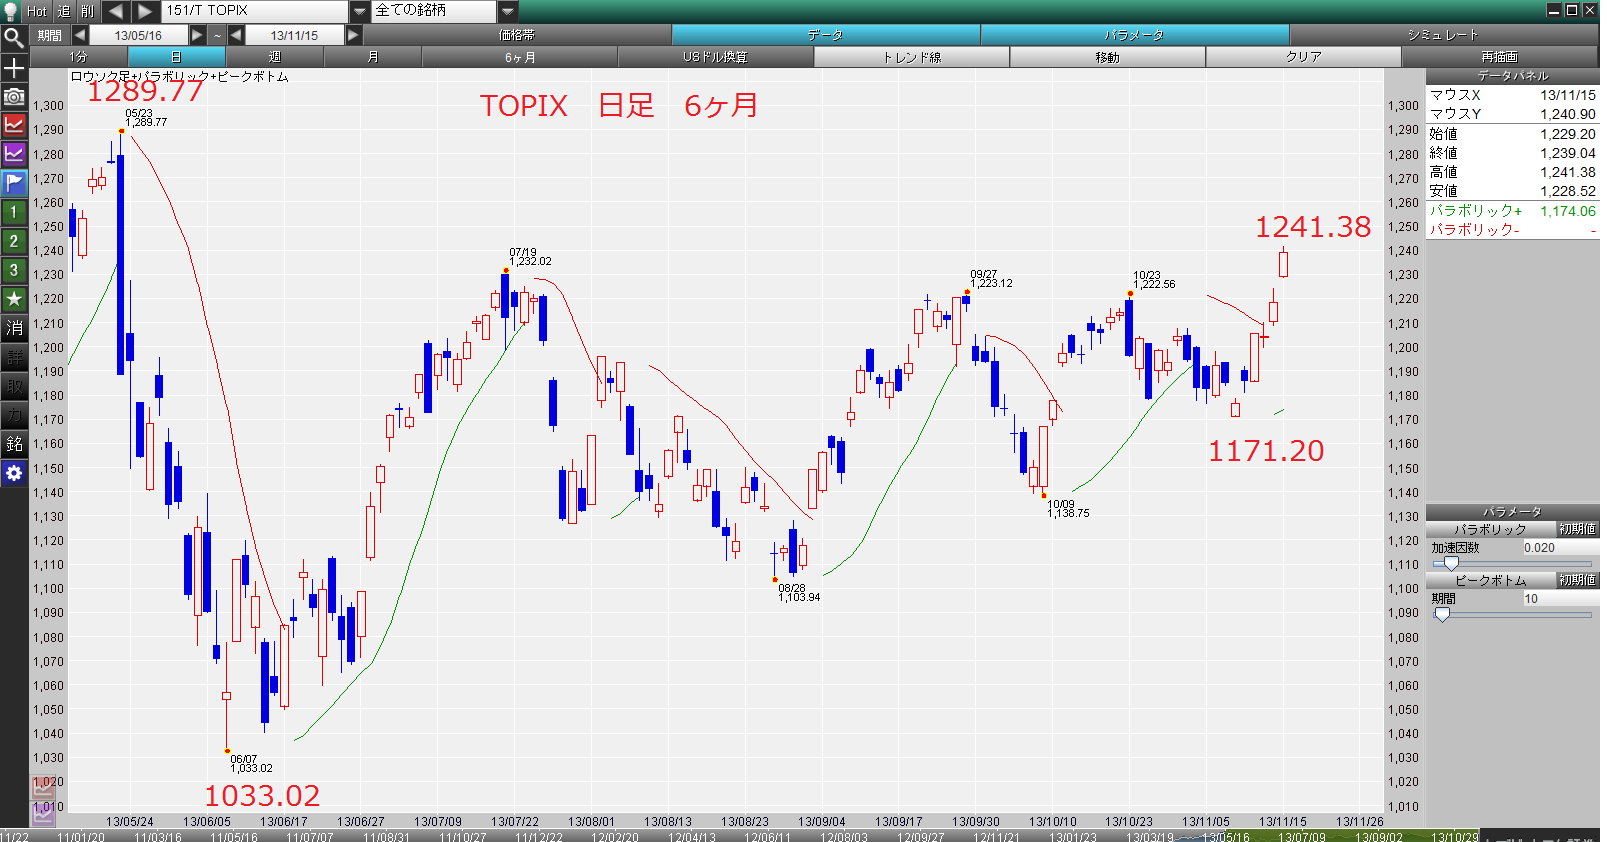Open settings with the blue gear icon
The height and width of the screenshot is (842, 1608).
click(x=14, y=473)
